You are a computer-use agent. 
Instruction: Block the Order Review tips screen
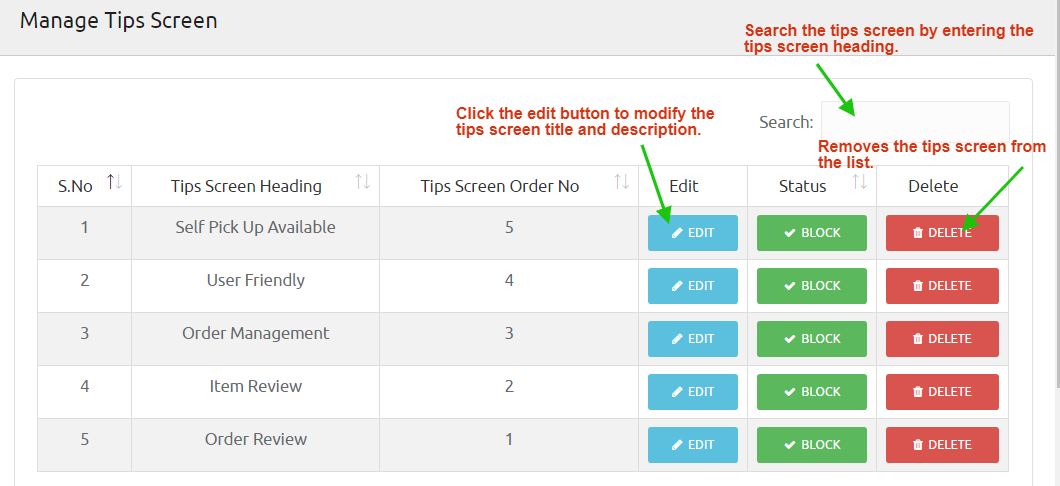[812, 445]
